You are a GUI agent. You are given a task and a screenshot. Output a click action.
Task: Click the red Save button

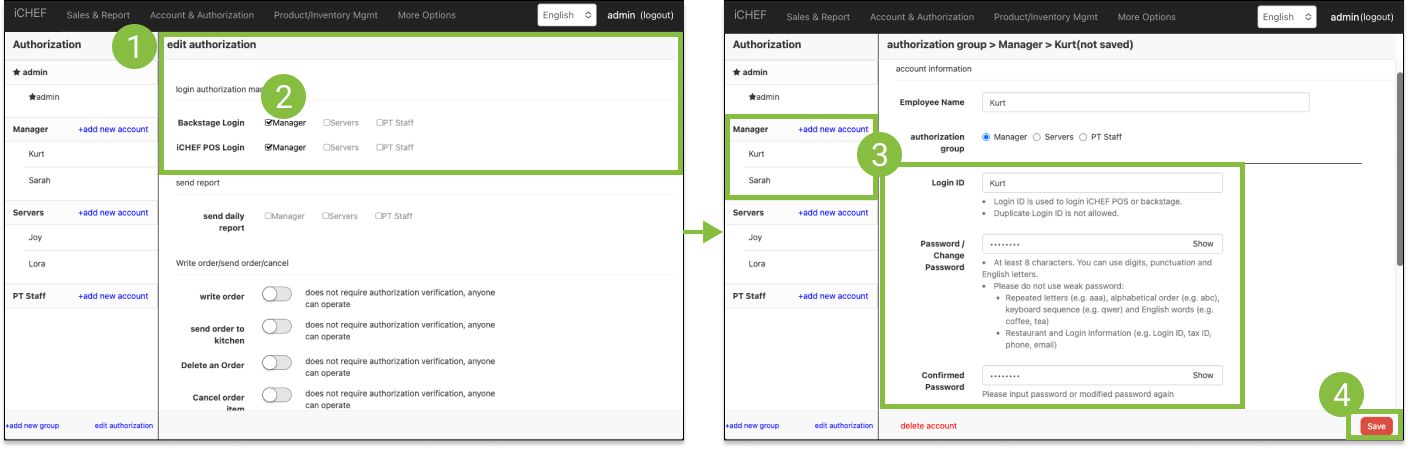point(1376,426)
